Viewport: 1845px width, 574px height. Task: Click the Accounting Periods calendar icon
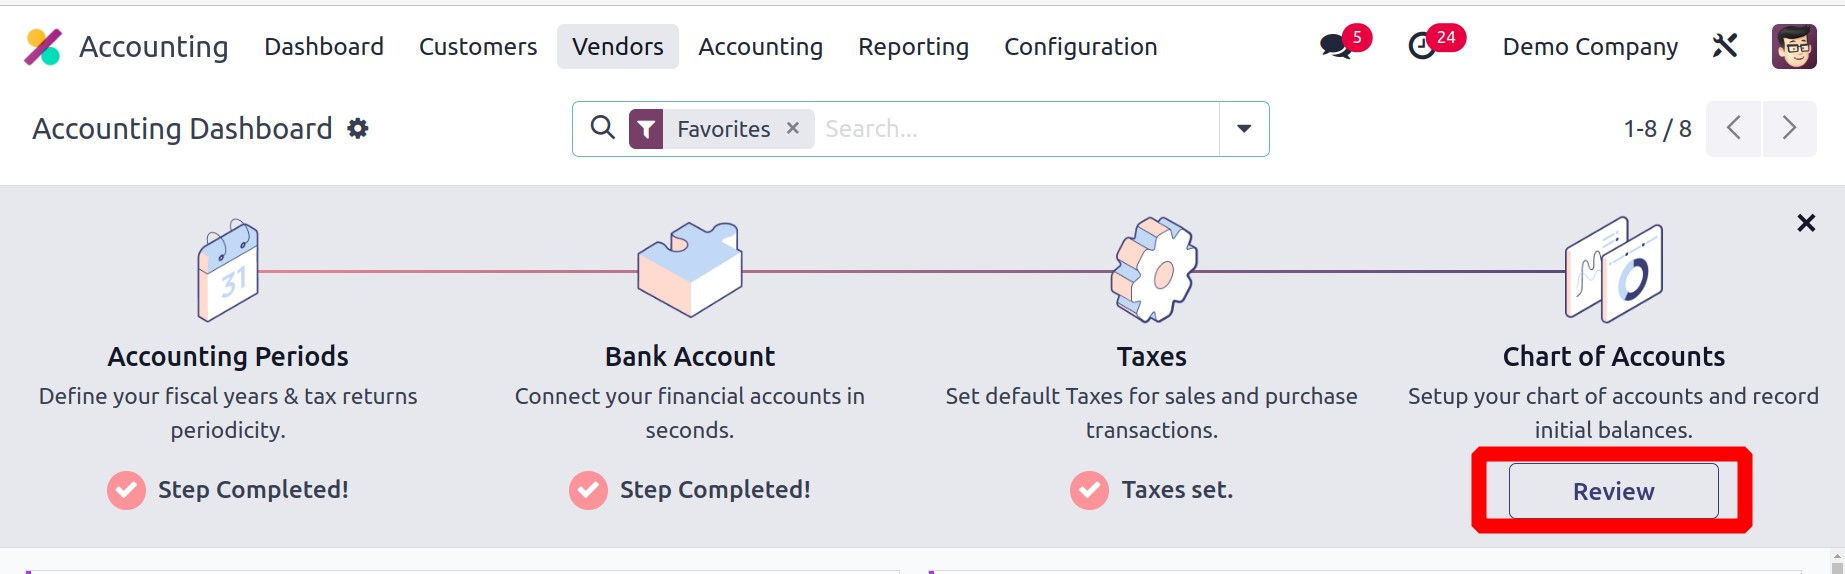pyautogui.click(x=228, y=270)
